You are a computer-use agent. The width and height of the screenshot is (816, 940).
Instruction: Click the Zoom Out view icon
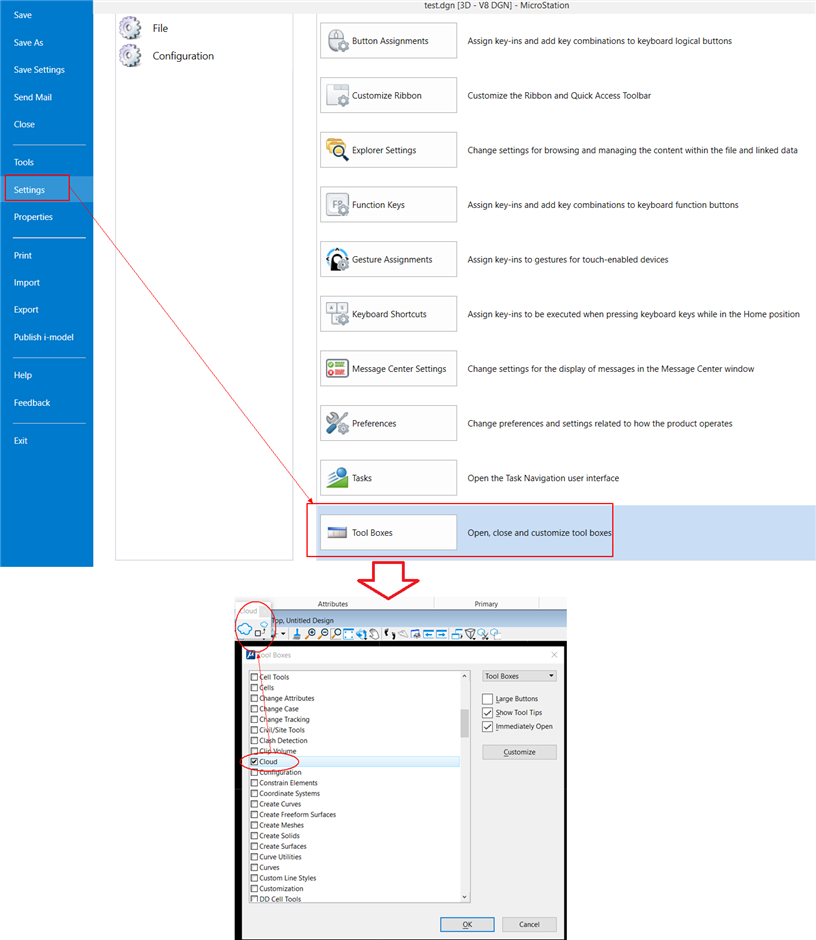coord(324,634)
